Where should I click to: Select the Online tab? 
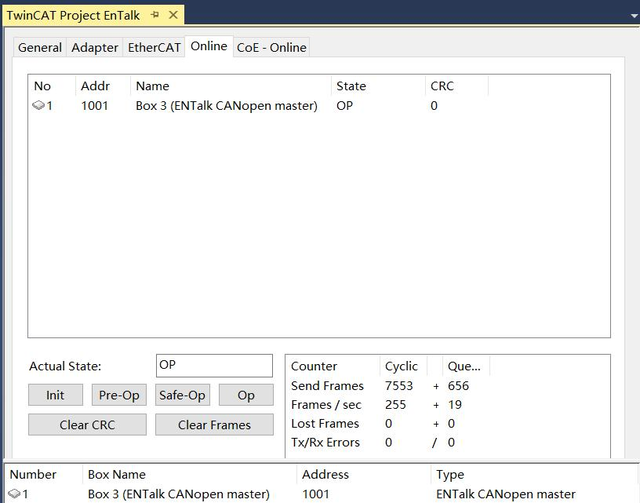point(209,46)
